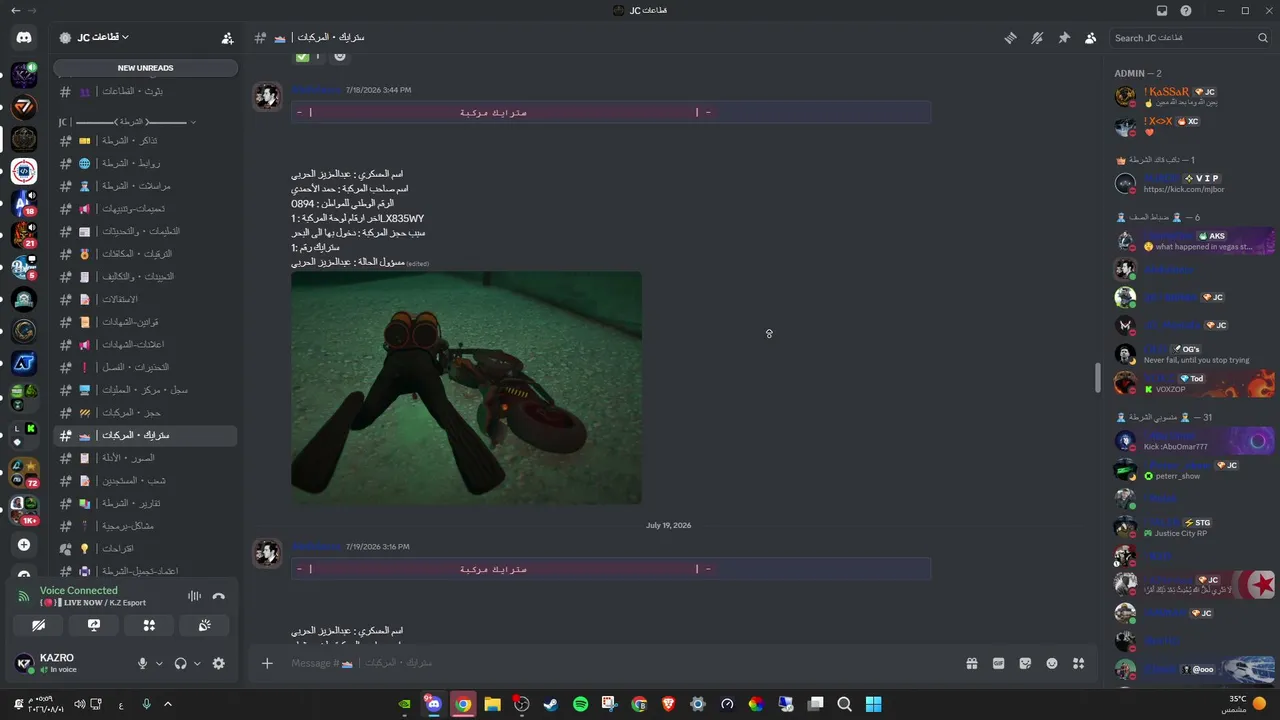Open the Threads icon in channel header

(x=1010, y=38)
